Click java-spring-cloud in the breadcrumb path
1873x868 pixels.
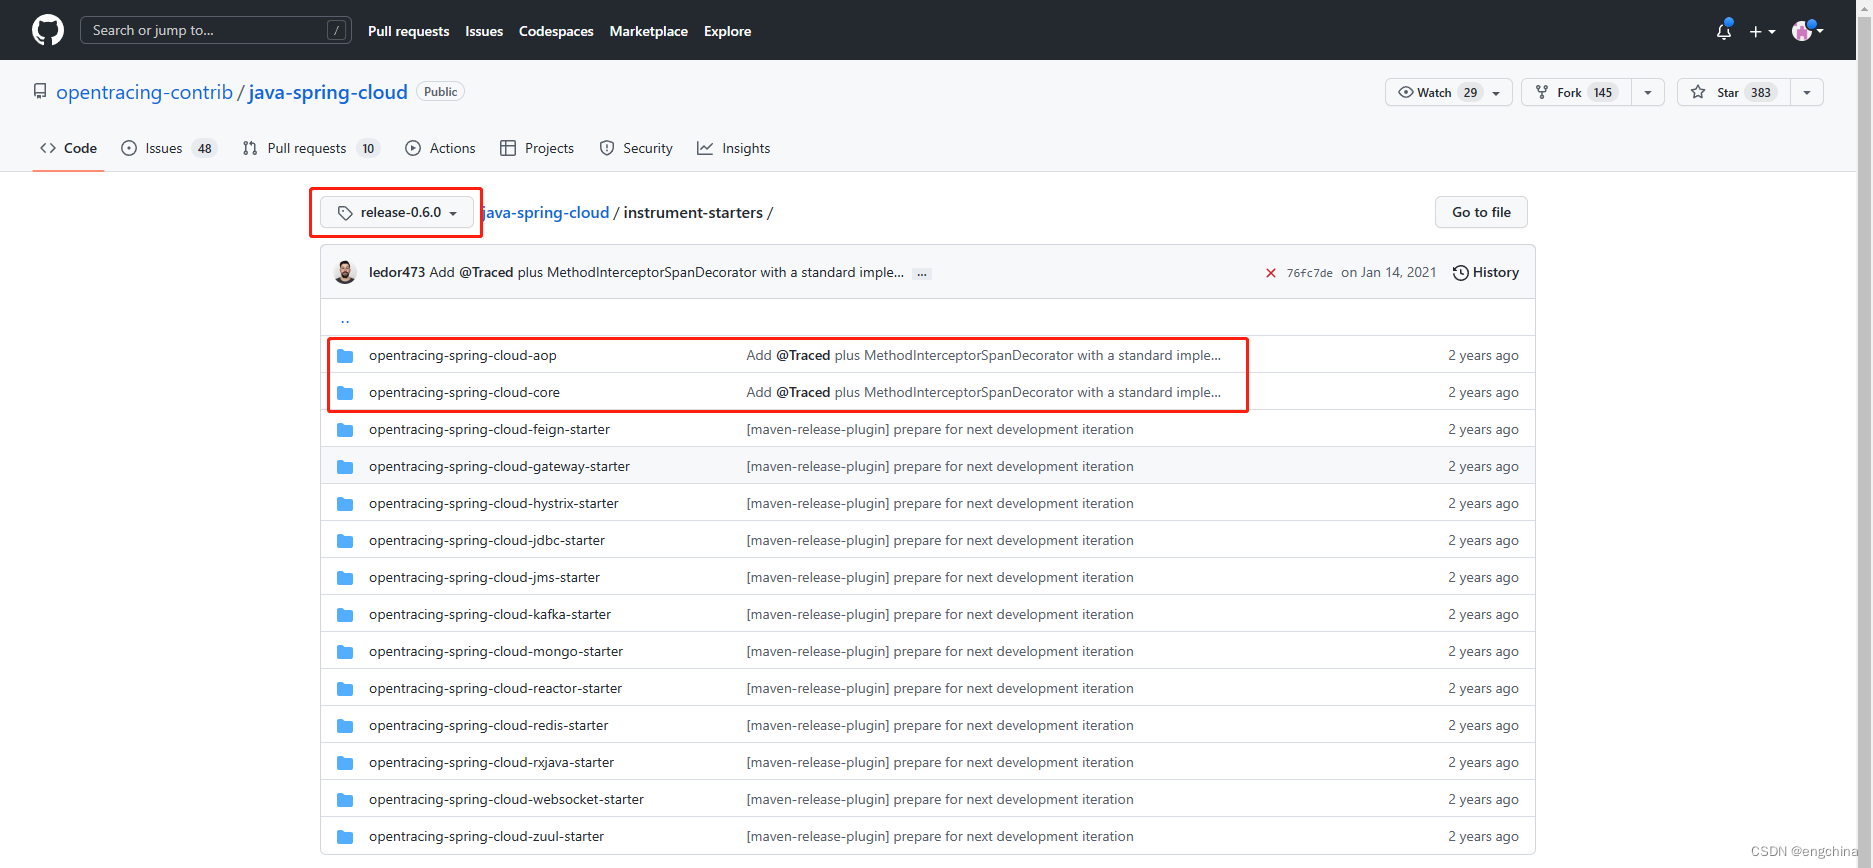546,212
